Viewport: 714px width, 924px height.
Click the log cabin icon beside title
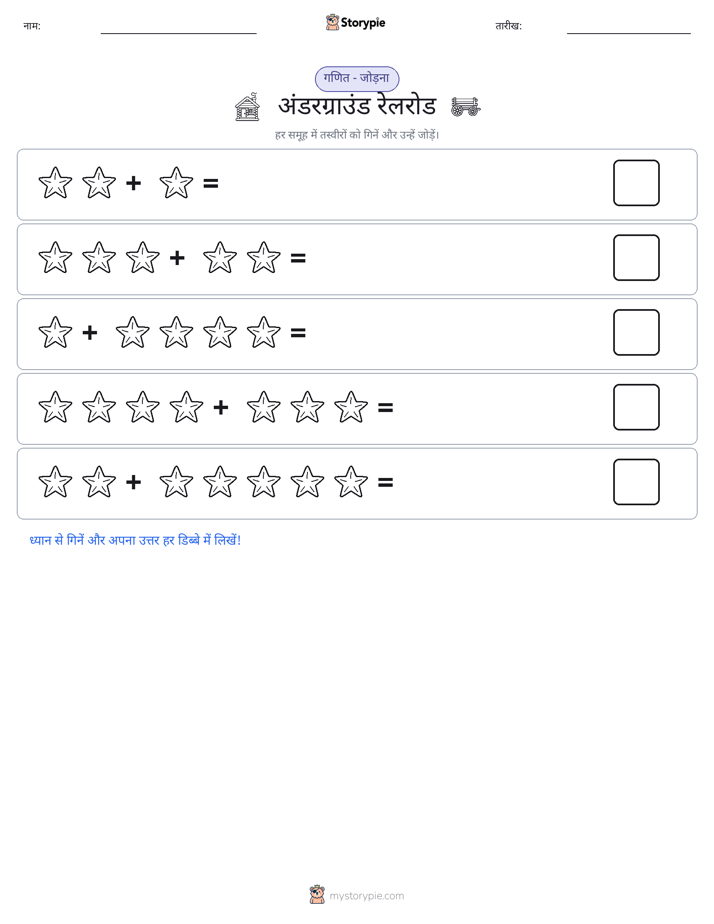click(x=247, y=107)
